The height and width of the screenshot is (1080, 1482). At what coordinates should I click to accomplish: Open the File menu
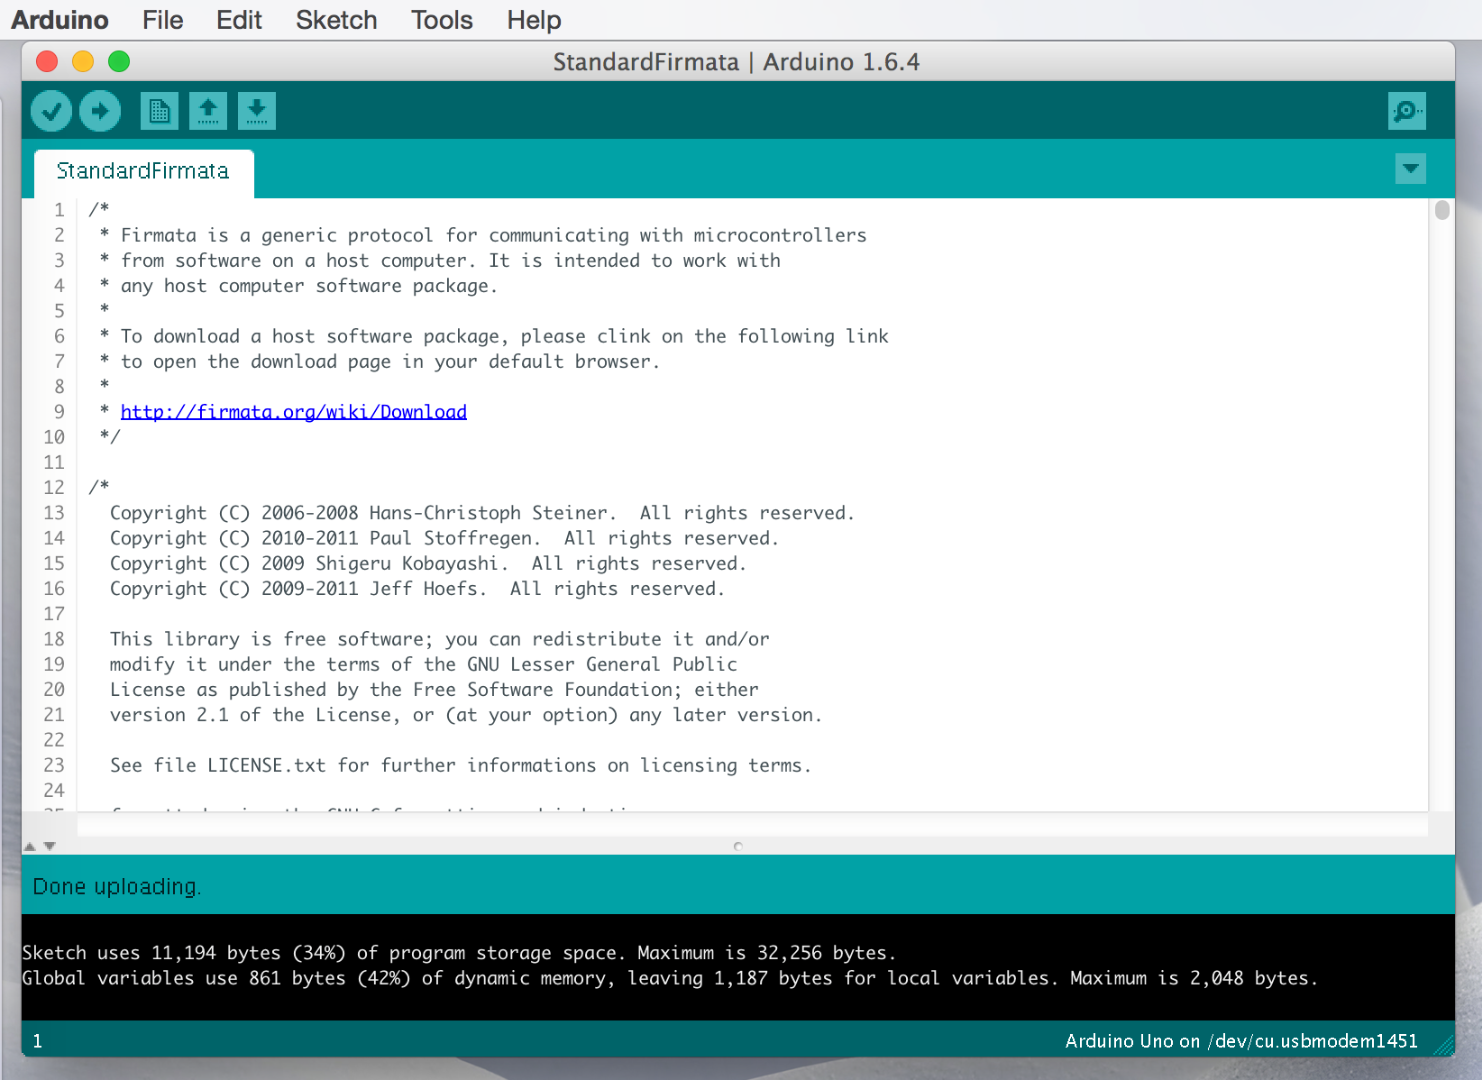pos(162,19)
